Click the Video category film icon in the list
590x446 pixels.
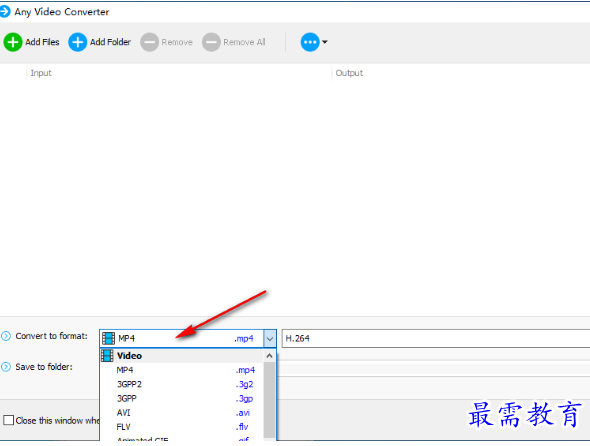click(107, 356)
